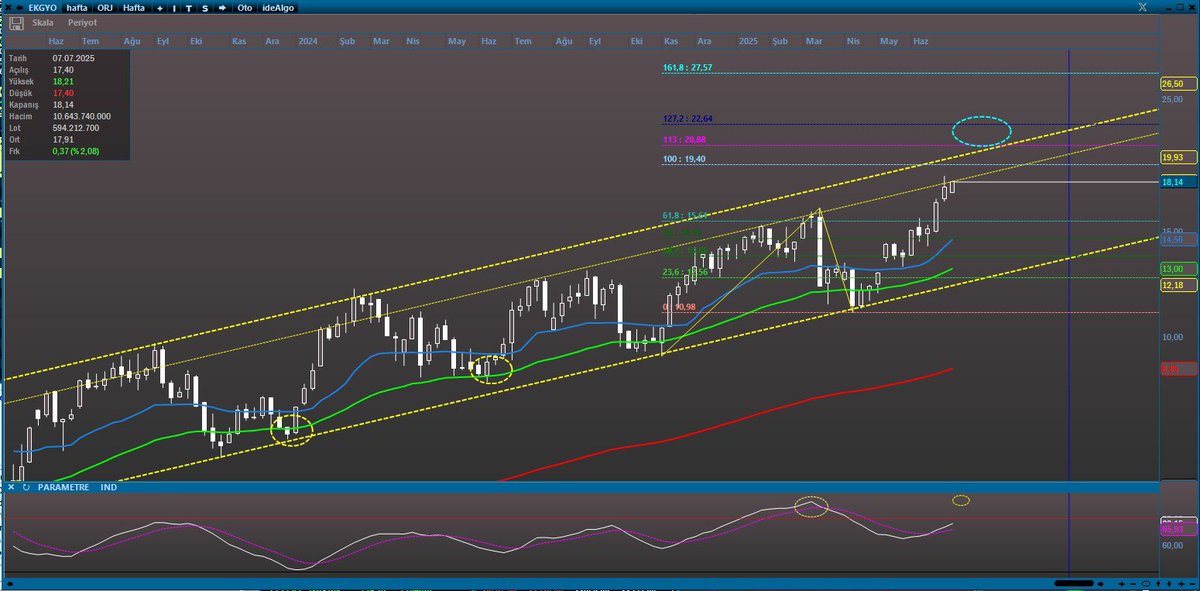
Task: Click the 2024 label on time axis
Action: (308, 41)
